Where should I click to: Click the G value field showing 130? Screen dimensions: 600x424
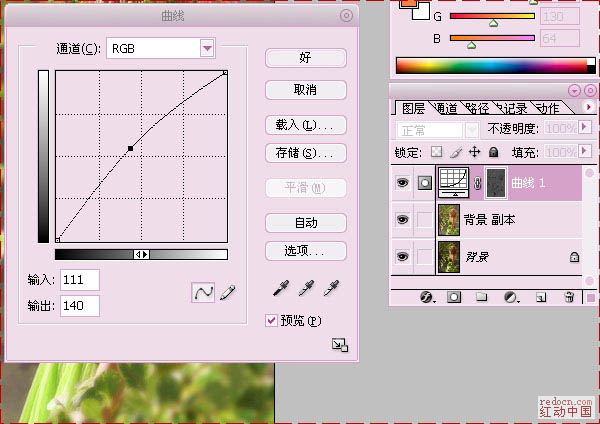click(559, 16)
